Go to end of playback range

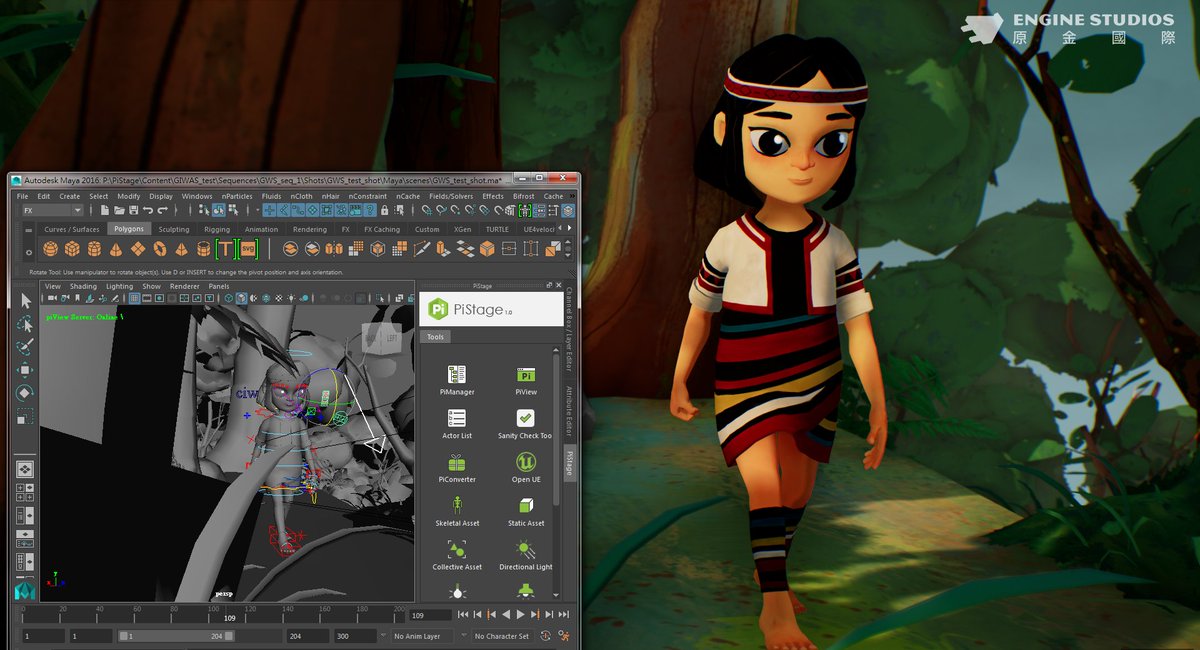564,614
